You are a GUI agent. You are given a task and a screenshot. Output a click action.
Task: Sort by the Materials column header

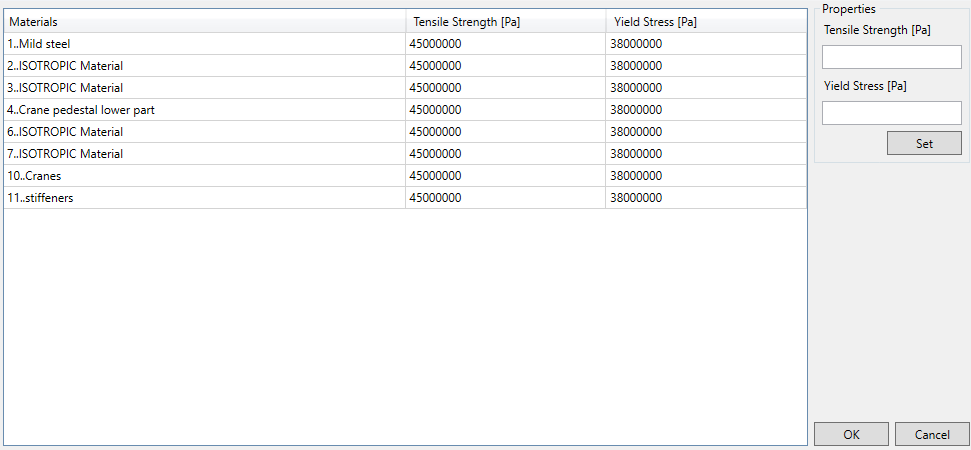(x=204, y=21)
